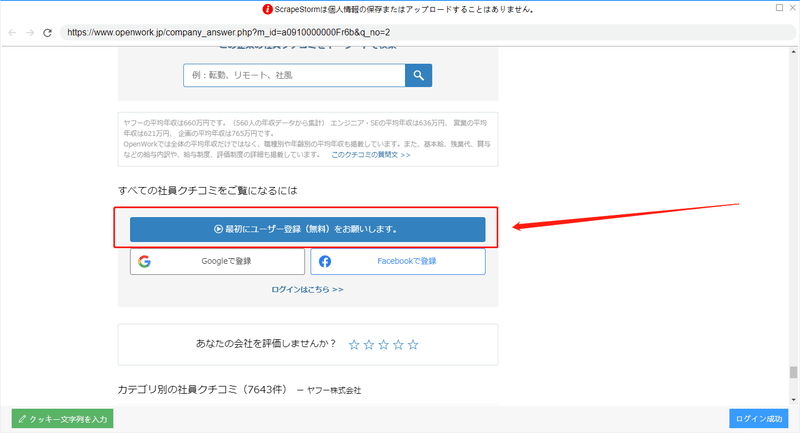
Task: Open the ログインはこちら >> link
Action: click(307, 289)
